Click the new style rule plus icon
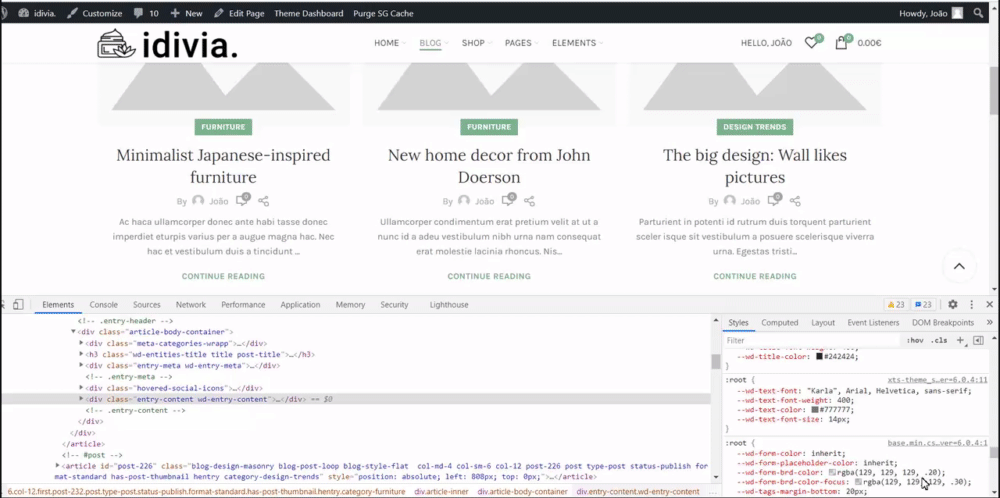Image resolution: width=1000 pixels, height=498 pixels. 960,341
